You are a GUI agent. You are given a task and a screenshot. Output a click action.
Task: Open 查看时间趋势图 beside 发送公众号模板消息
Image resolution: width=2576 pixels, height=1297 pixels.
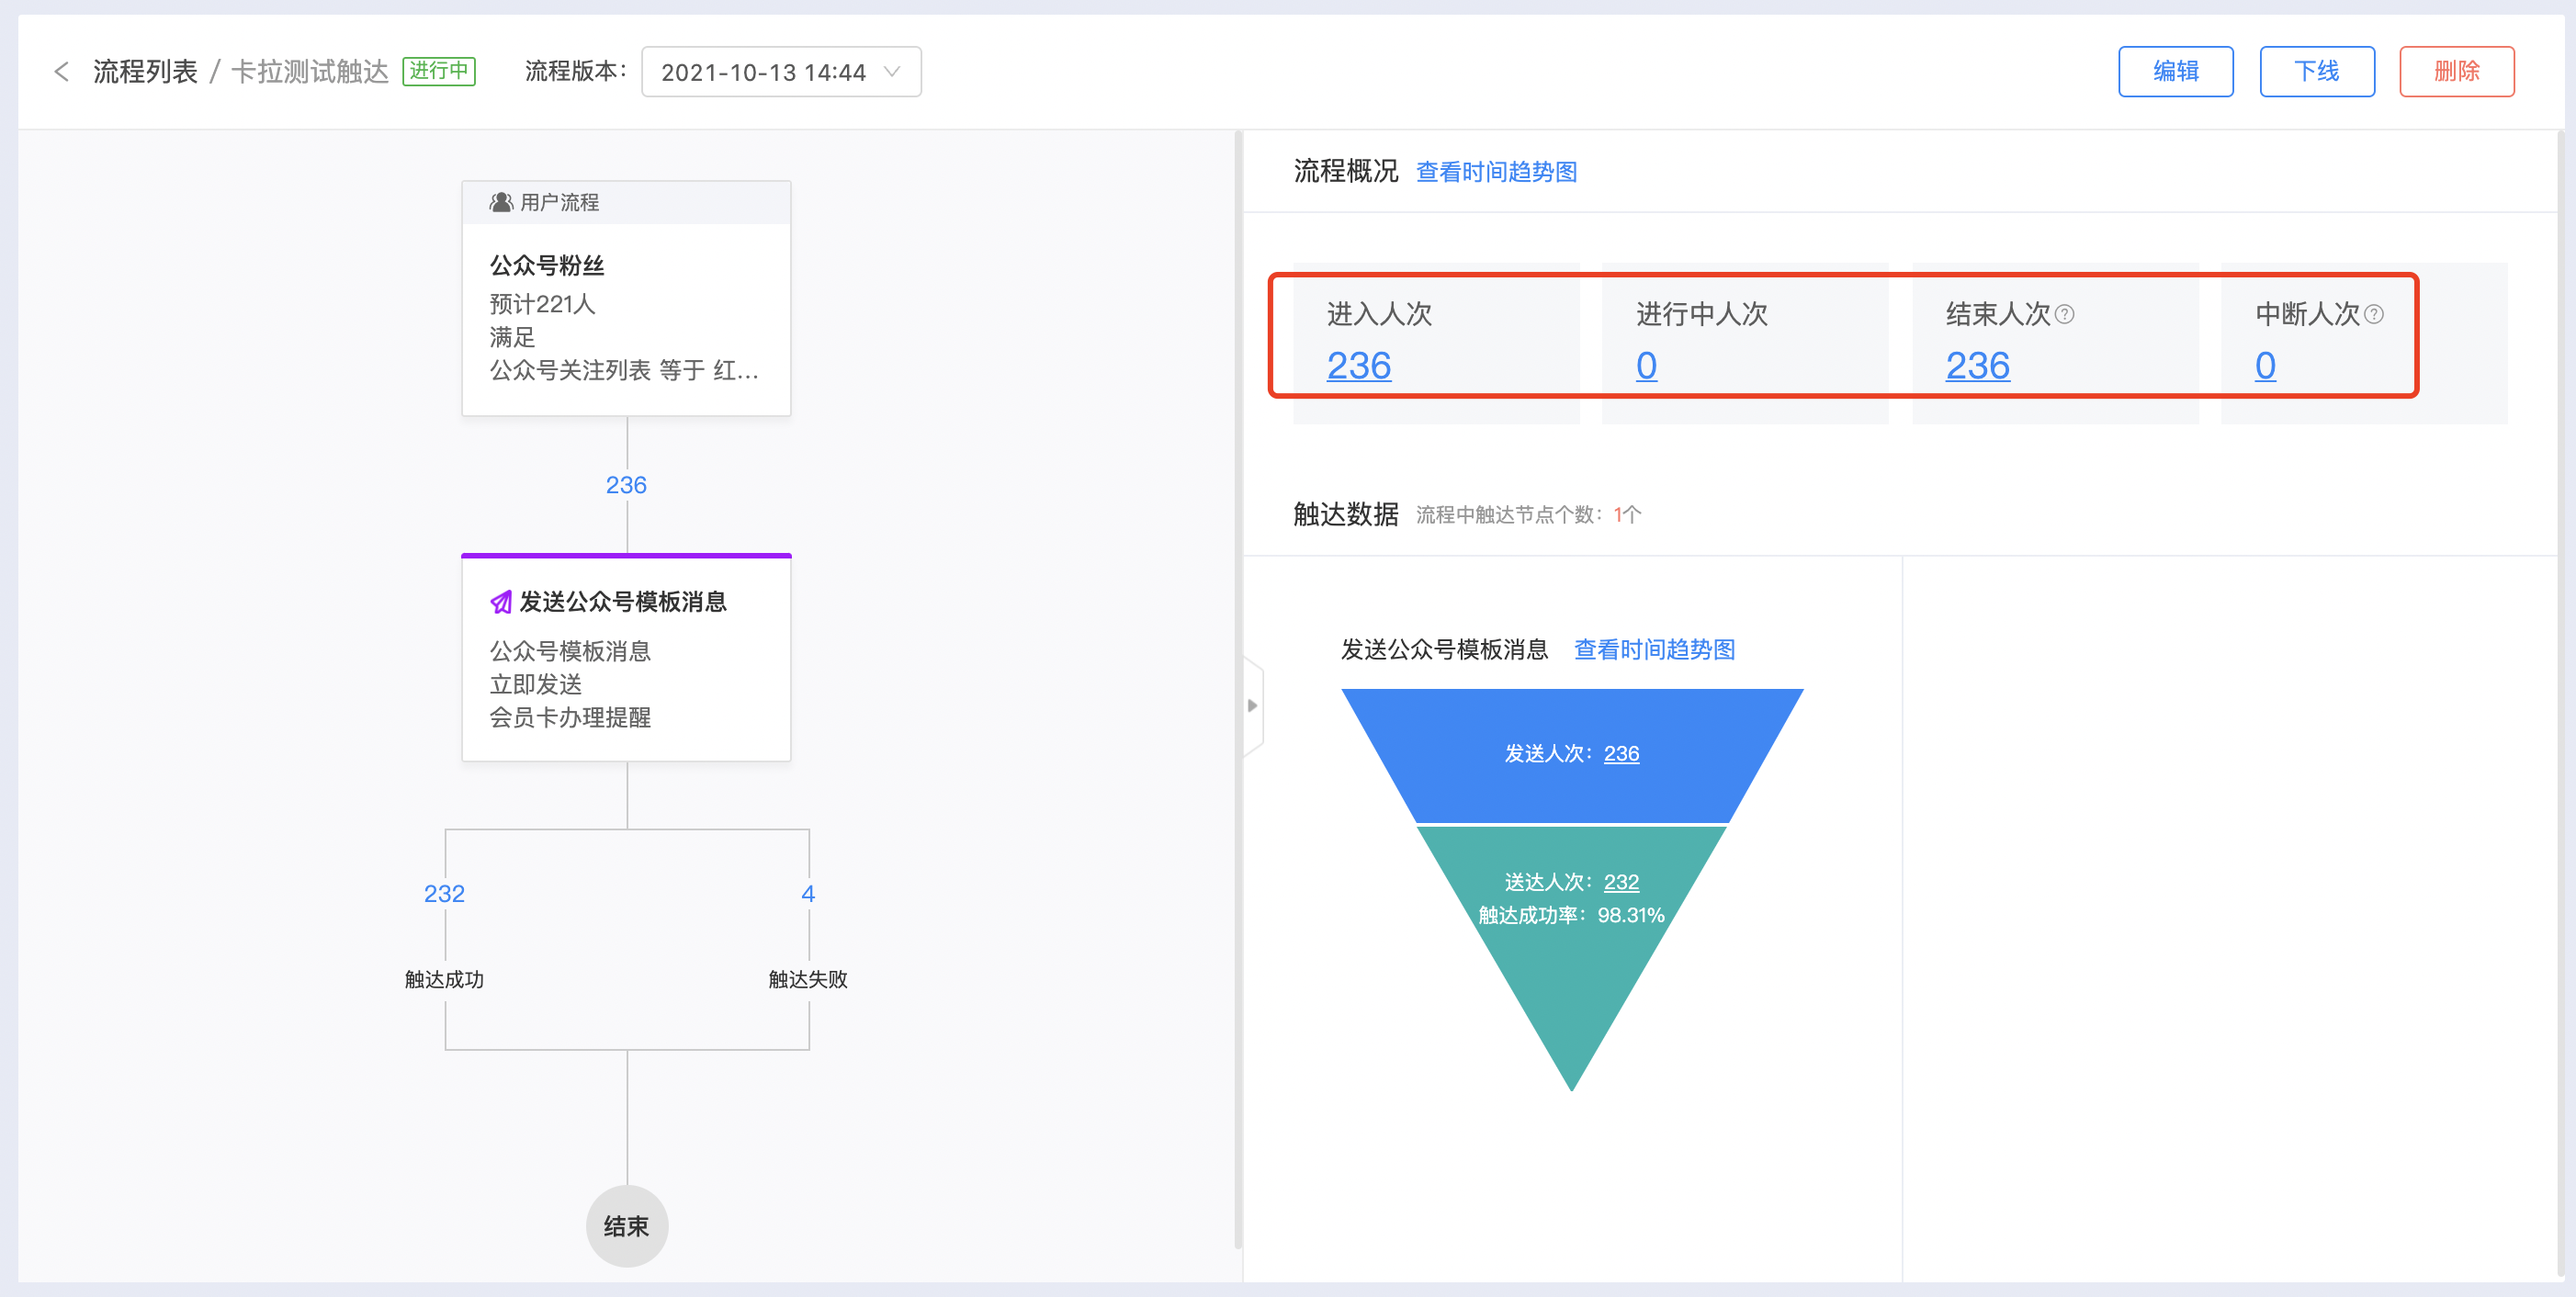(x=1654, y=650)
